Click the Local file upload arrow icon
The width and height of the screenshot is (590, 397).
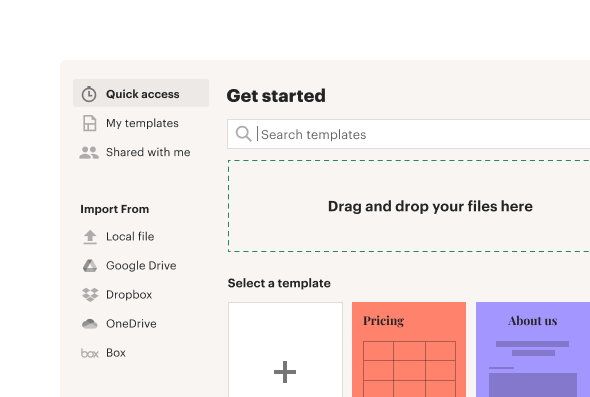tap(90, 237)
